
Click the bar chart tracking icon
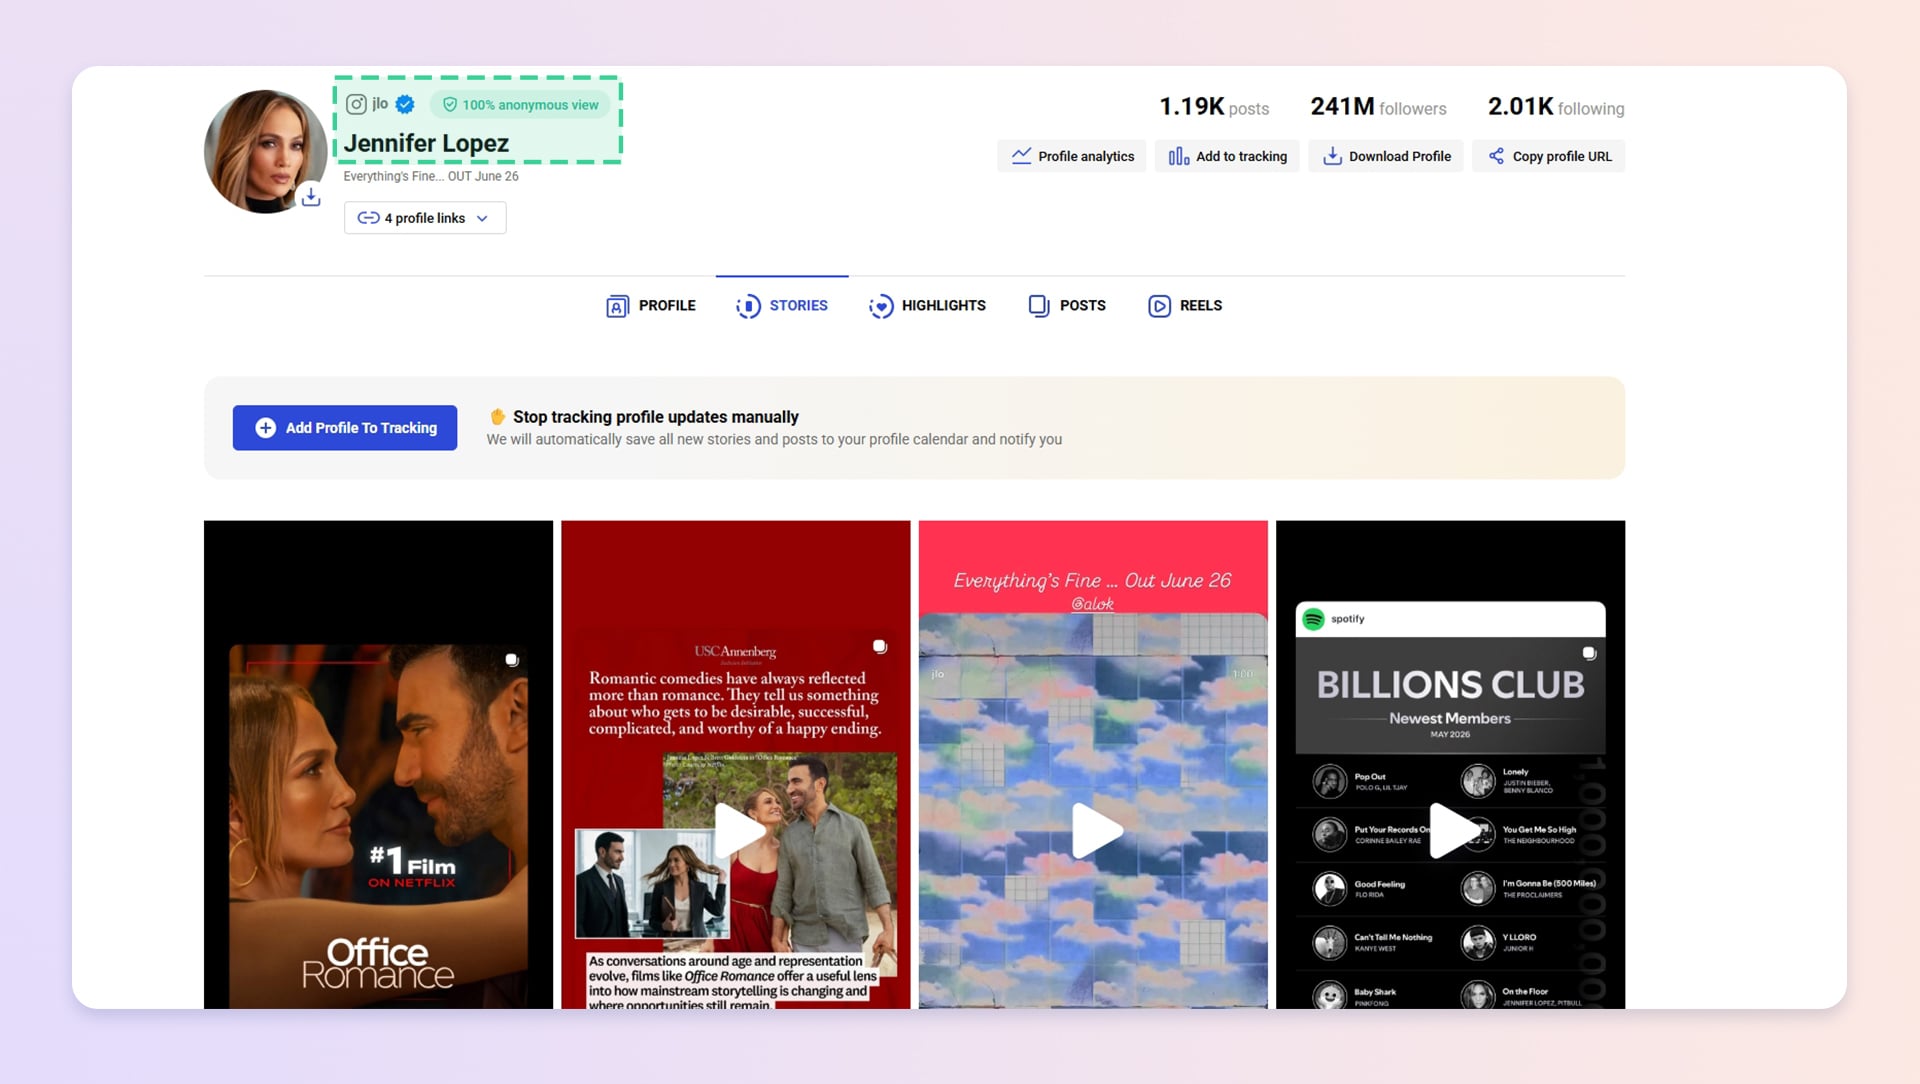(x=1178, y=156)
